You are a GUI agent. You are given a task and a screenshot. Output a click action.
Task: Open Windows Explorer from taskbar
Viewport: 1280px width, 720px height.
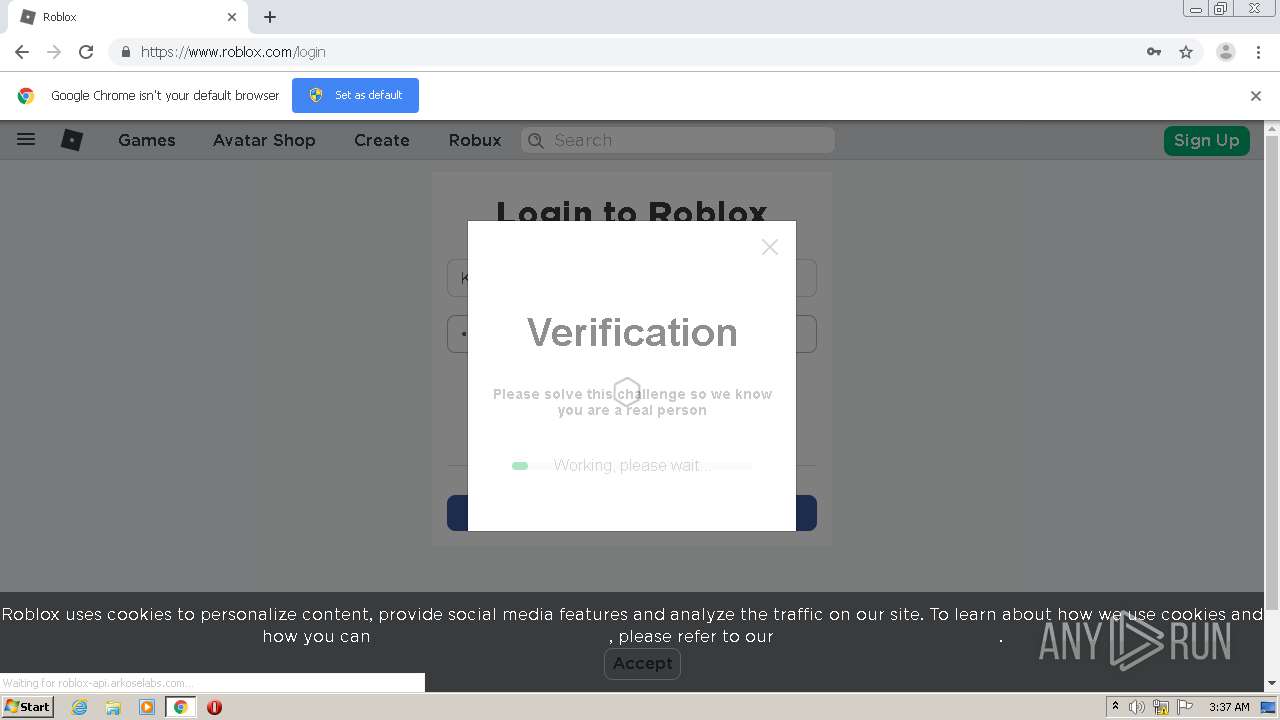pos(113,707)
